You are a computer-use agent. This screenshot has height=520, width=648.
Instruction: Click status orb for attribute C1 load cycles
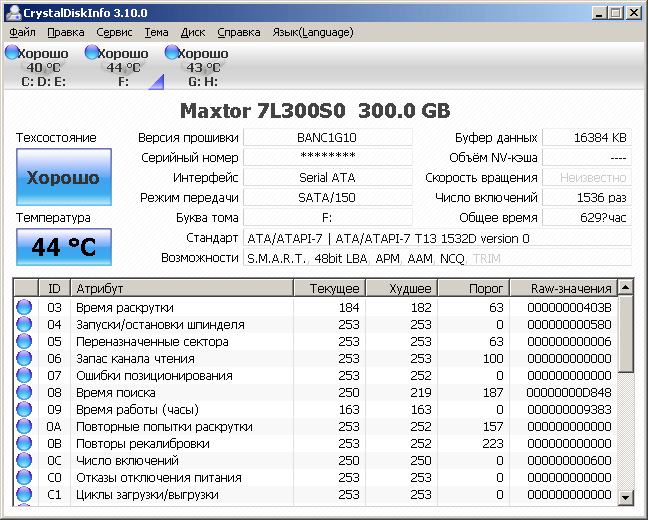(25, 494)
